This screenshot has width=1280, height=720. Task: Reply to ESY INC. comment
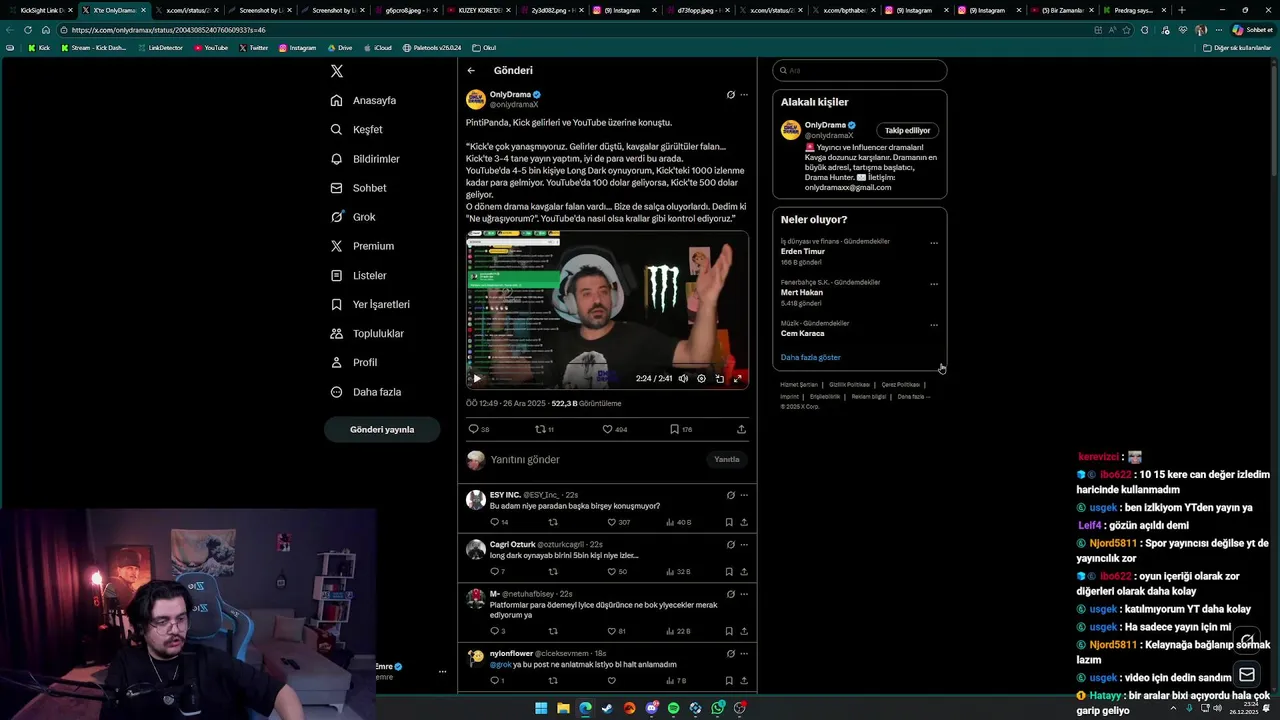coord(494,522)
